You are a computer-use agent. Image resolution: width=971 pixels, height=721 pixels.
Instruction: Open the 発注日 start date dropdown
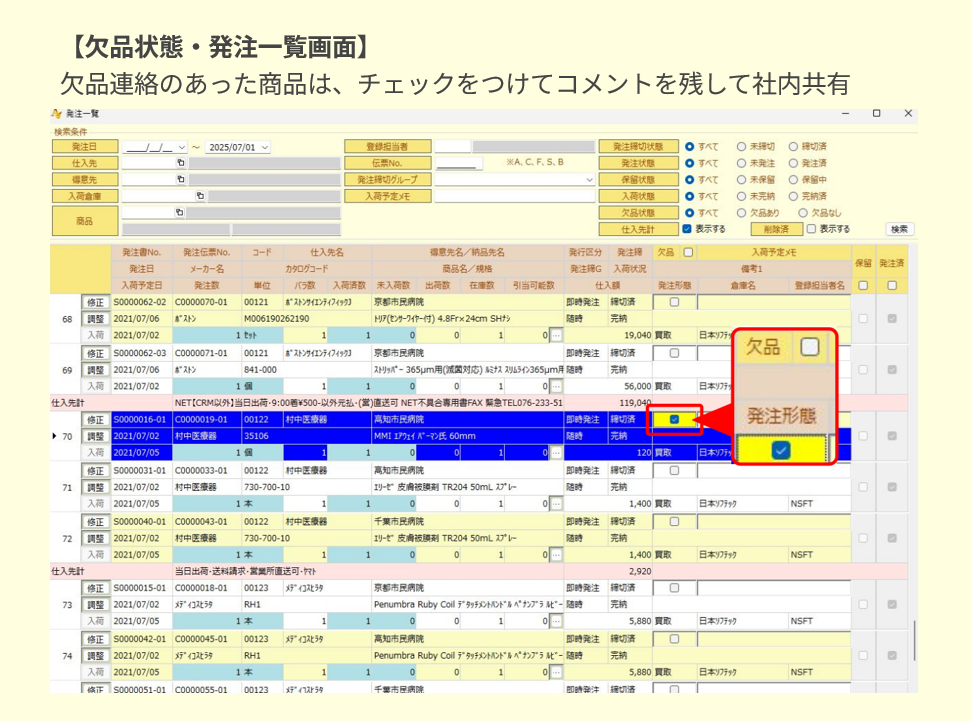pyautogui.click(x=181, y=146)
